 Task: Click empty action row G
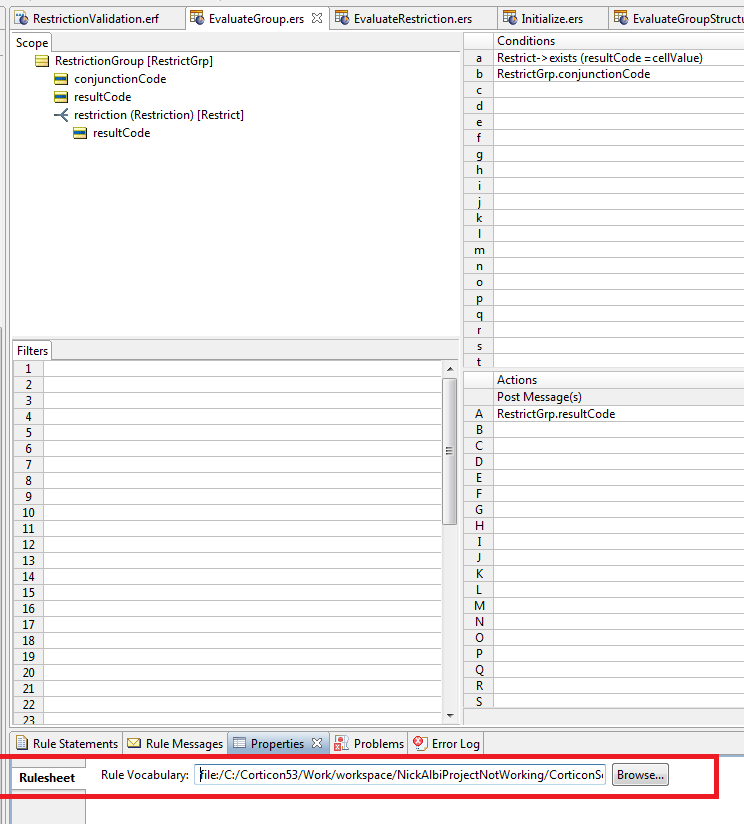point(619,510)
